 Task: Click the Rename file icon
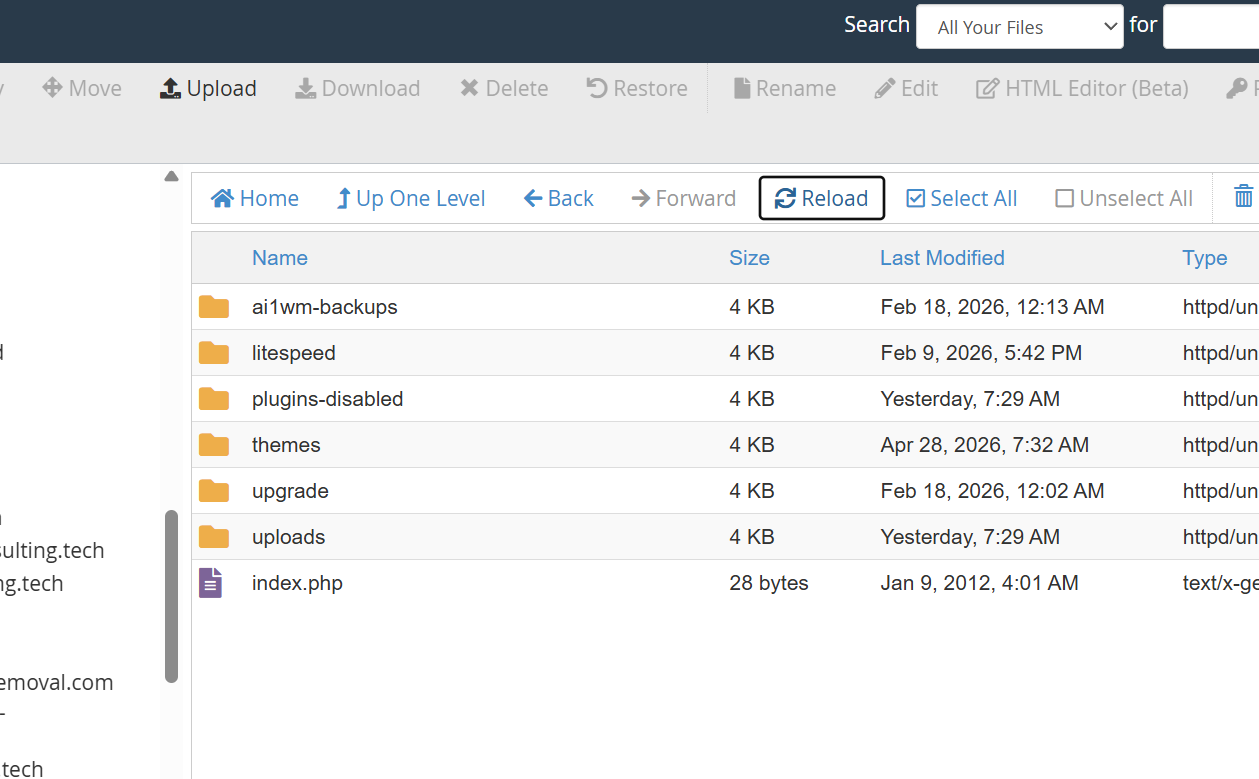click(742, 88)
